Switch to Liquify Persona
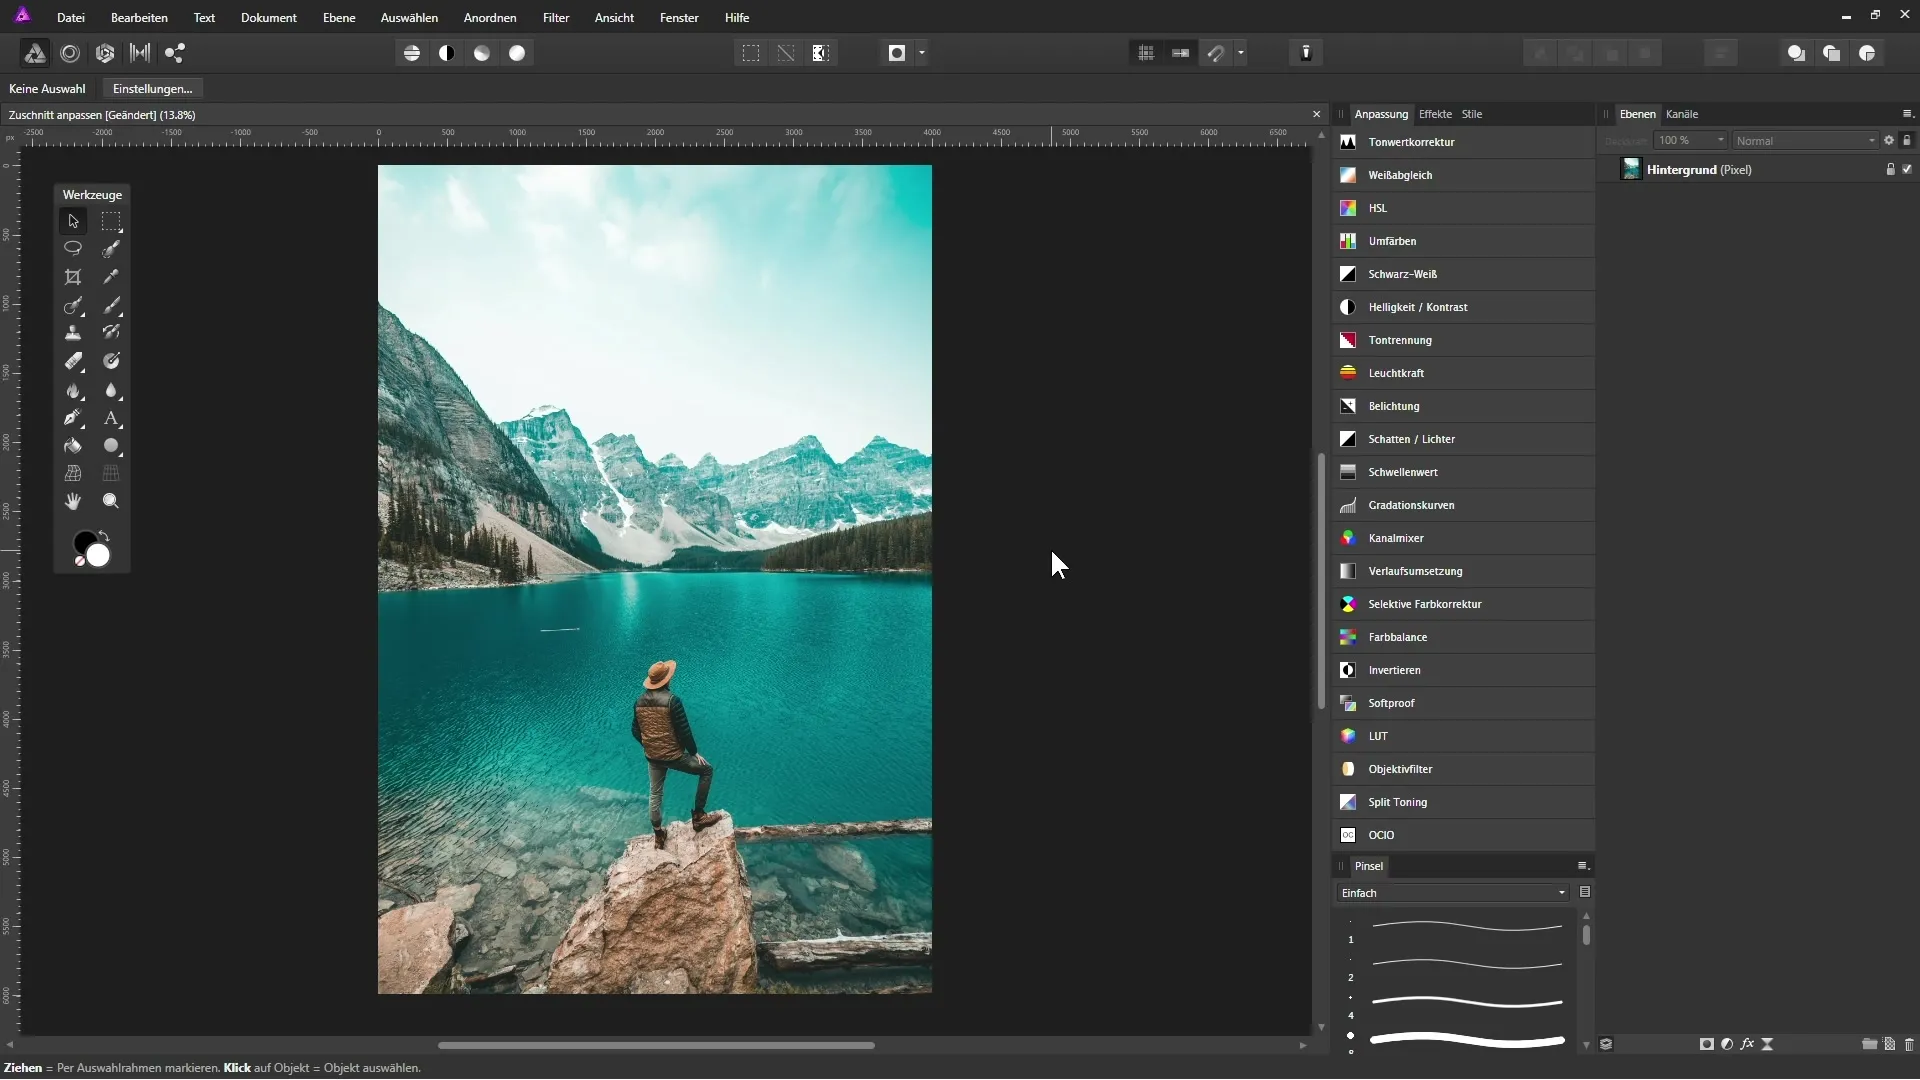The image size is (1920, 1080). click(70, 53)
